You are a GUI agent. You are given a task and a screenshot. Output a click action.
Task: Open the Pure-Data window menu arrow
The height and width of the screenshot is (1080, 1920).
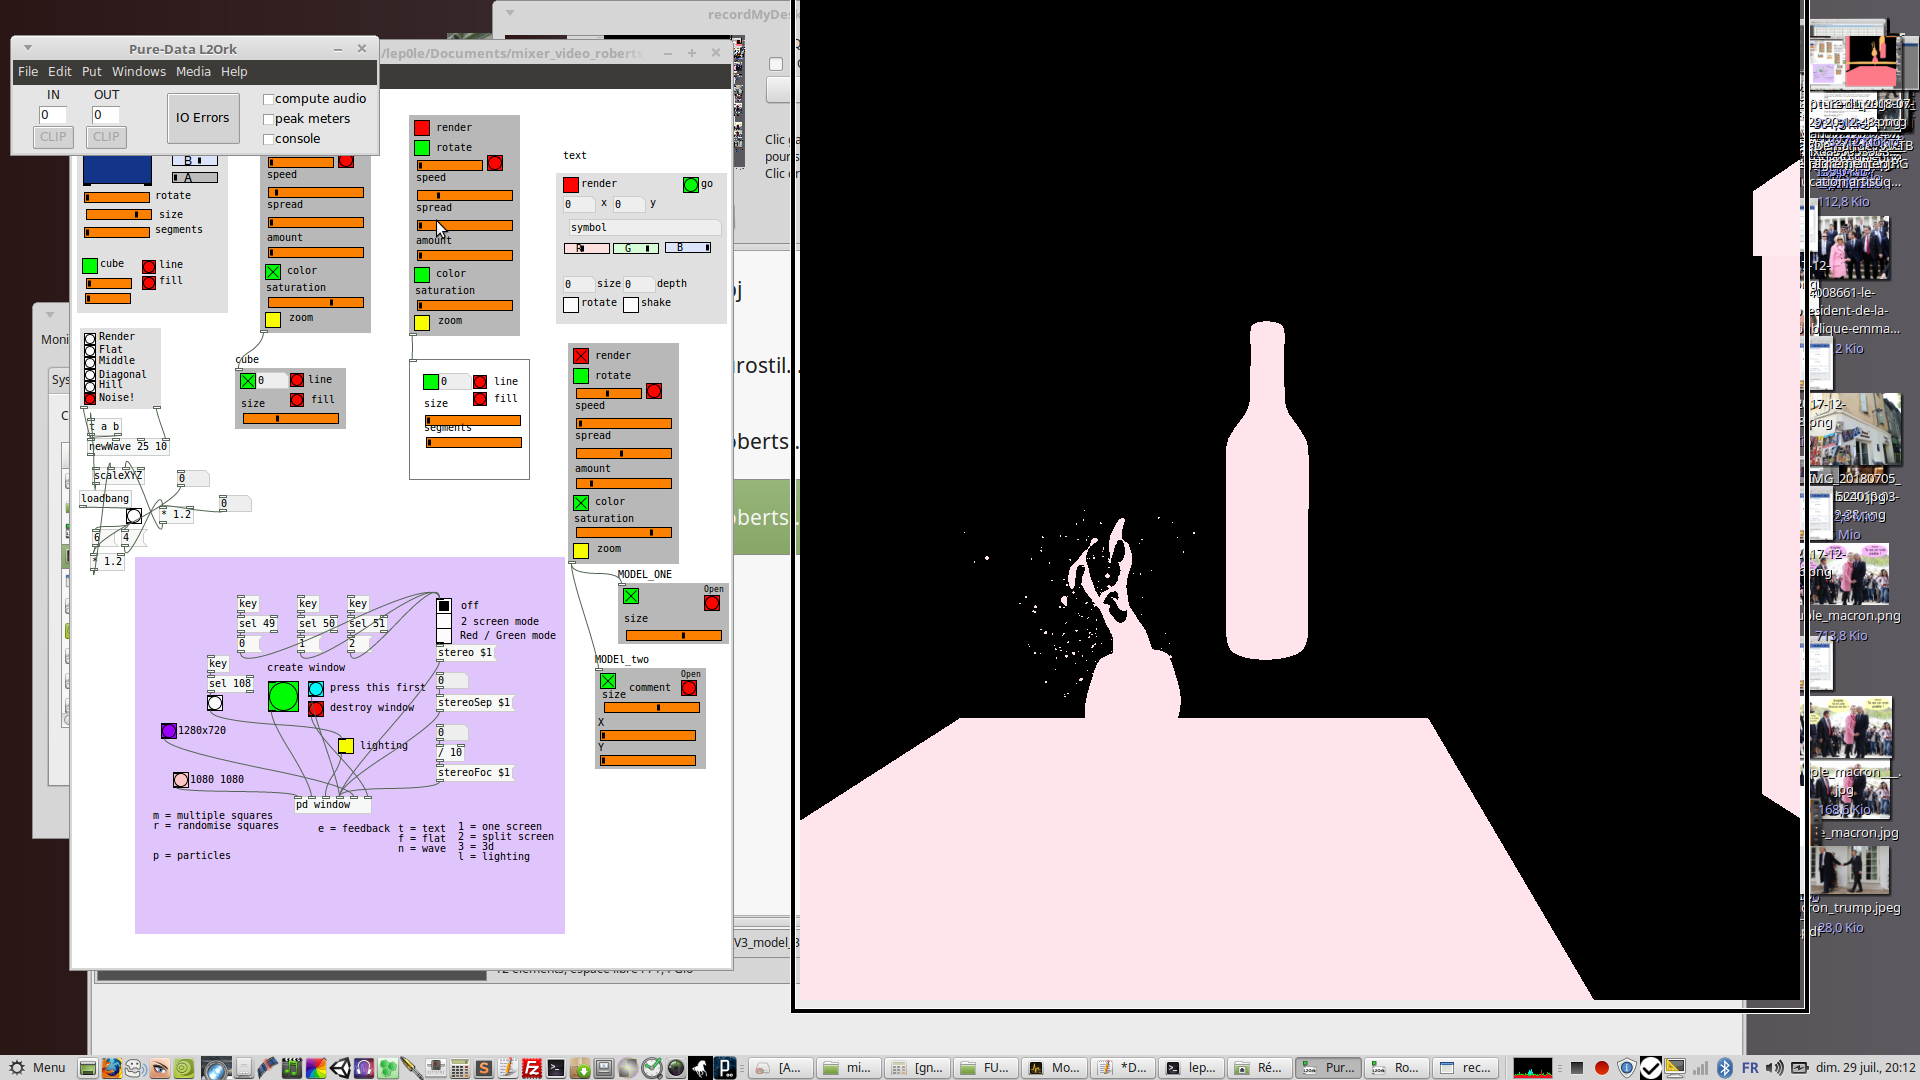[x=28, y=48]
